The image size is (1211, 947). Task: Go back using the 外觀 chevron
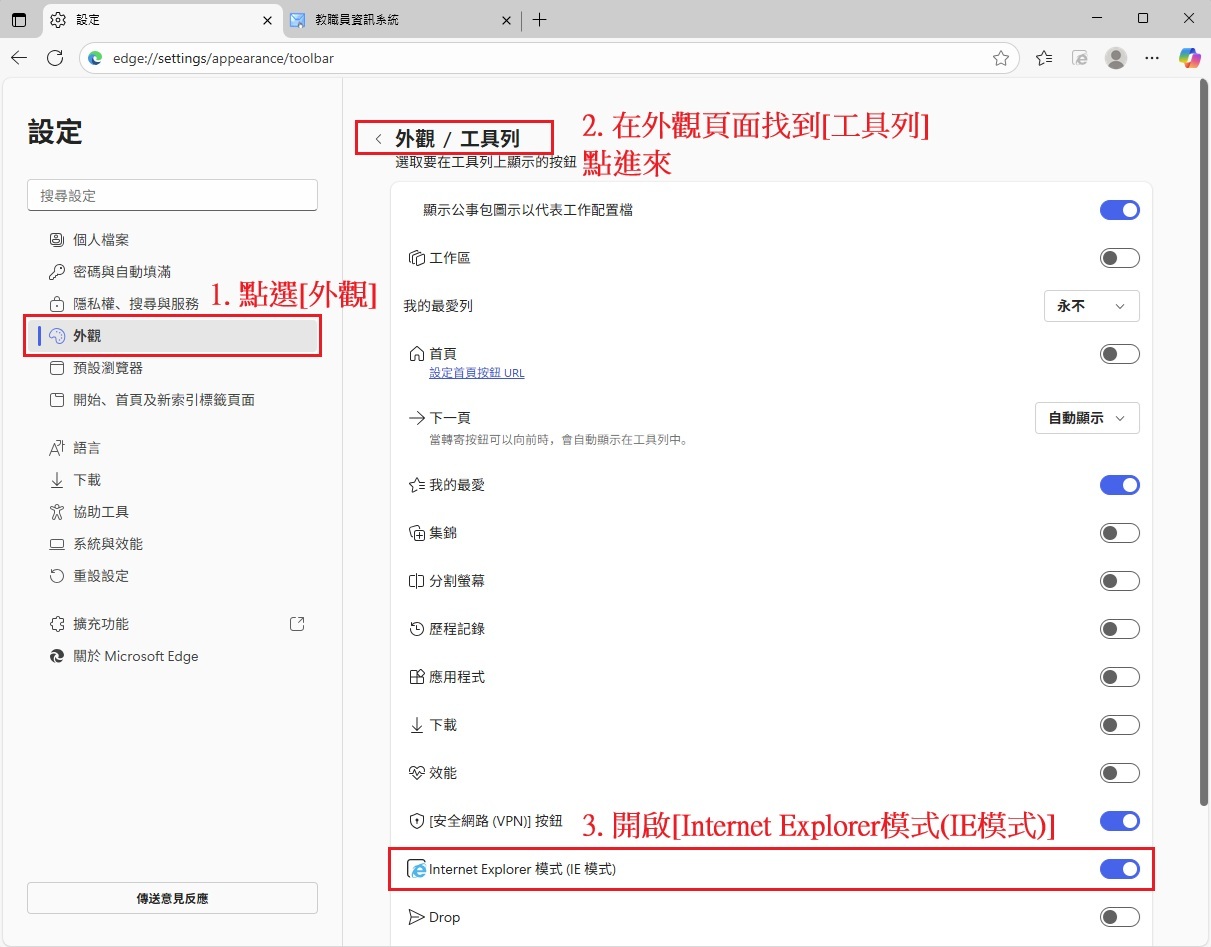click(x=378, y=139)
